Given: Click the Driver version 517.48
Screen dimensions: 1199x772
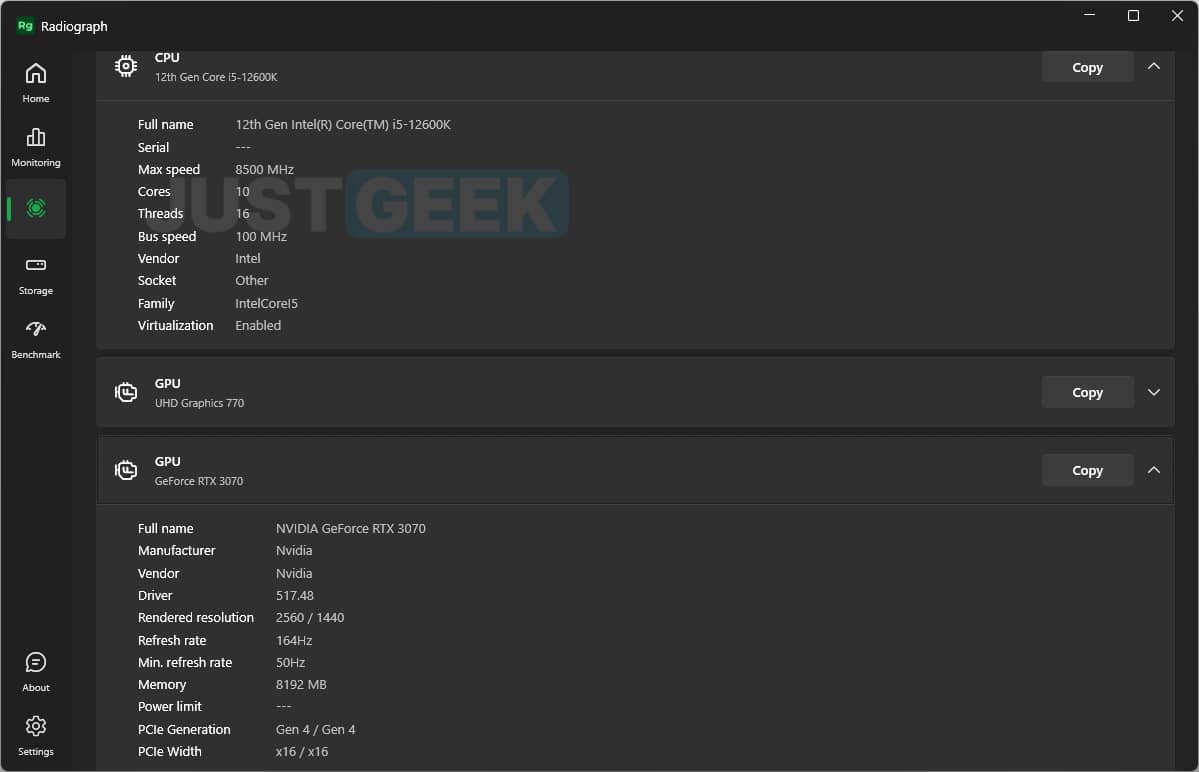Looking at the screenshot, I should (x=294, y=595).
